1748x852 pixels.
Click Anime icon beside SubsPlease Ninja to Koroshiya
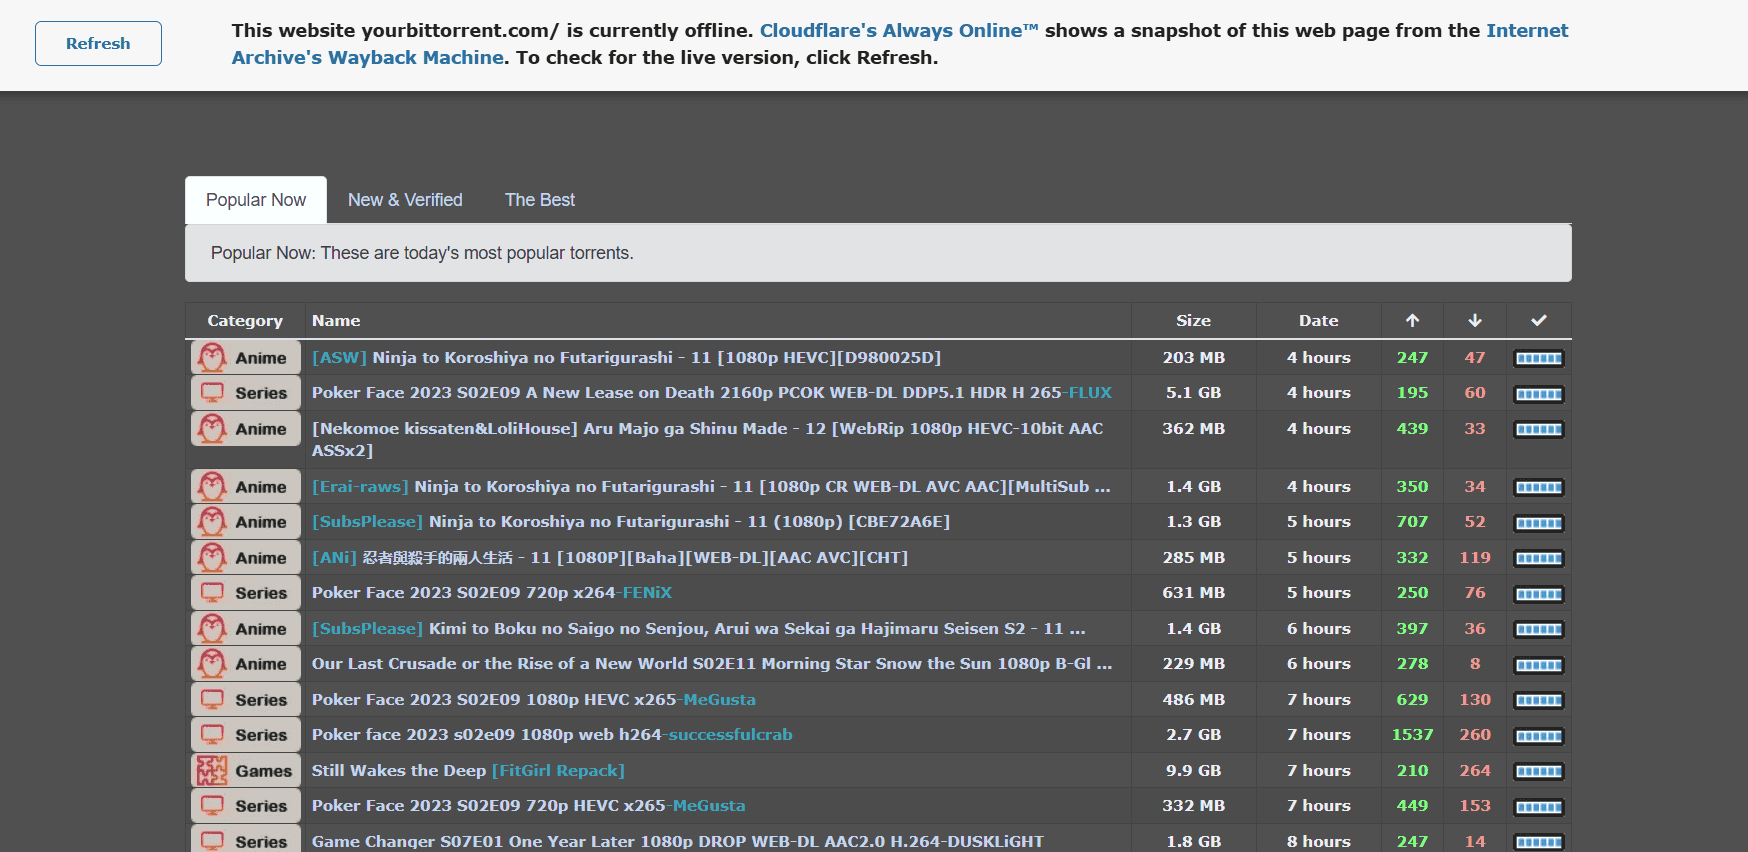click(x=213, y=522)
